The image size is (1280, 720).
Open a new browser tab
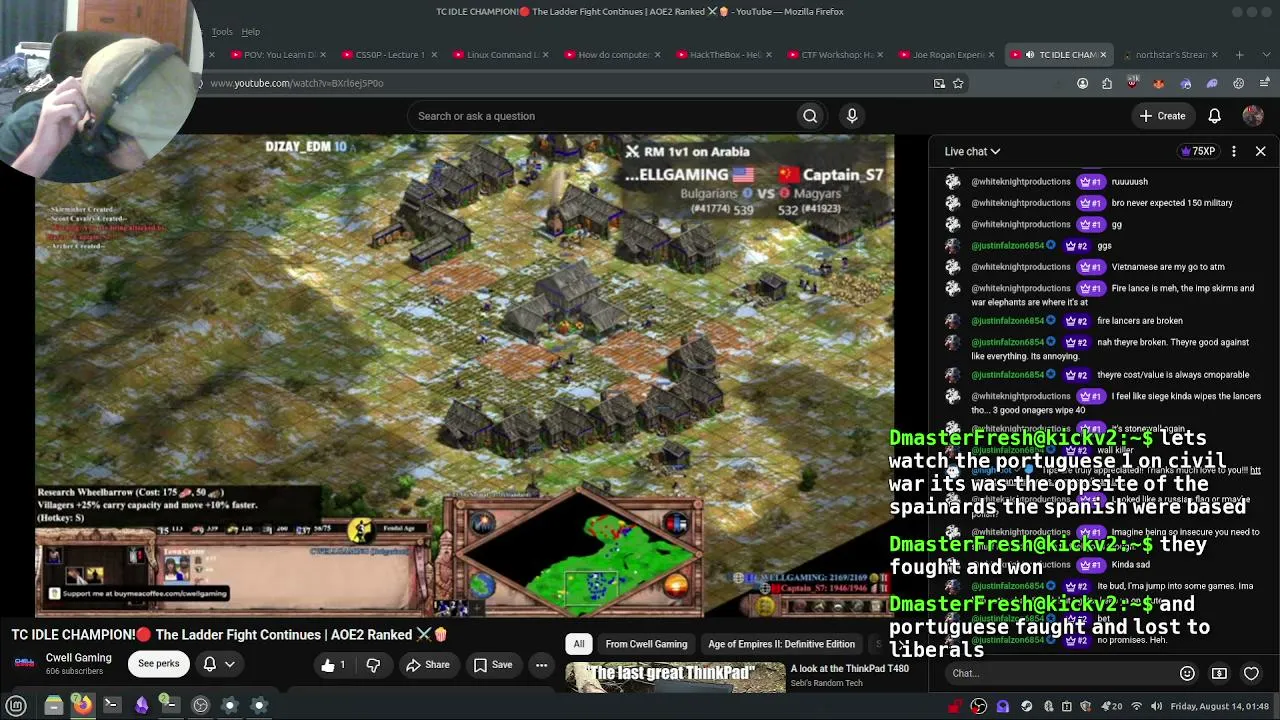[1239, 55]
